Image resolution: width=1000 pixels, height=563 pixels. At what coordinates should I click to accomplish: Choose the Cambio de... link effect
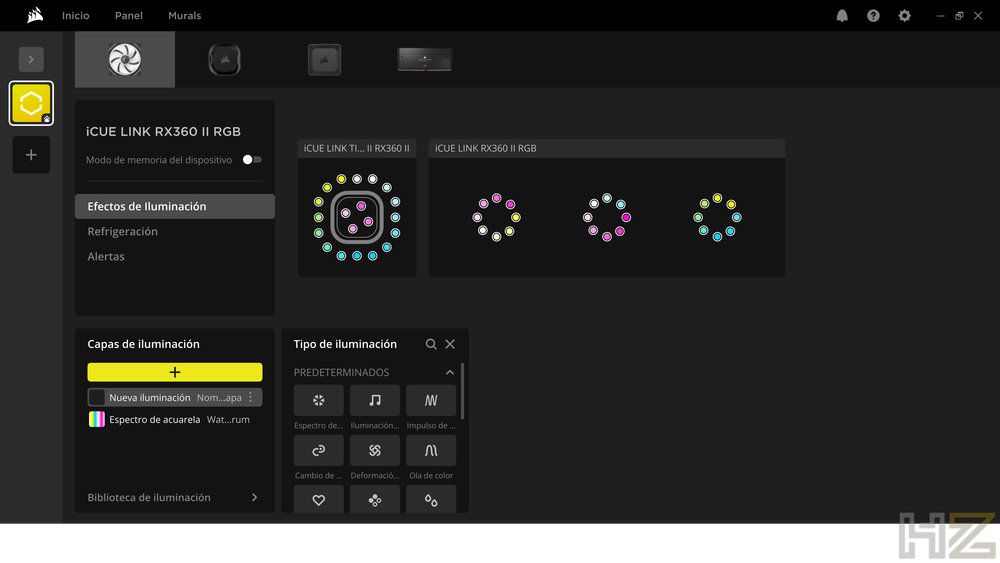(318, 451)
